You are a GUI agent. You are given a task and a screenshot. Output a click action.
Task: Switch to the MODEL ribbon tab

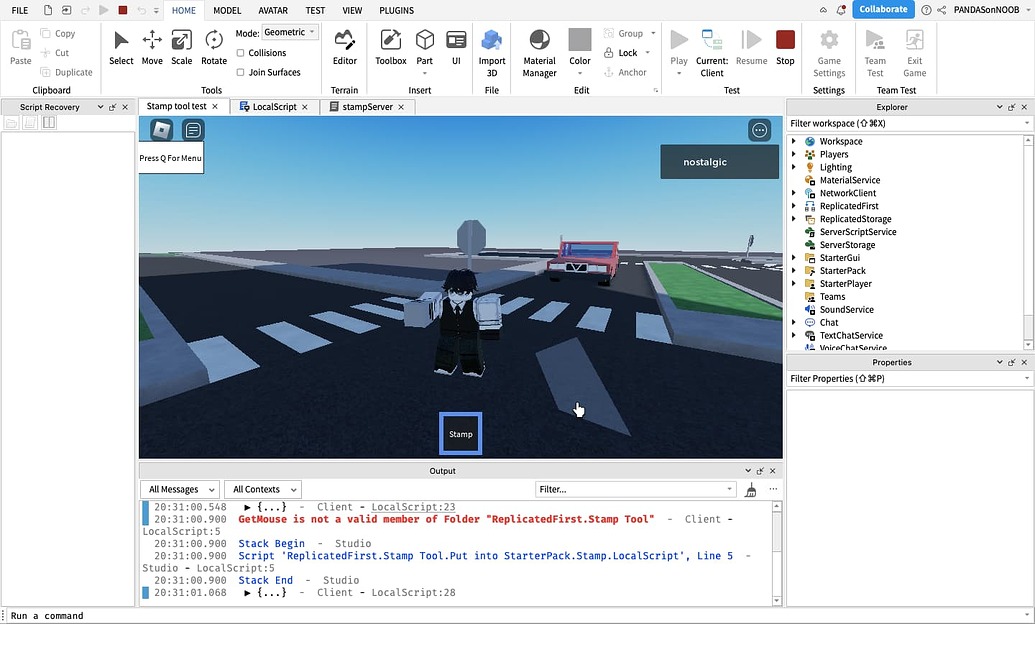[226, 10]
